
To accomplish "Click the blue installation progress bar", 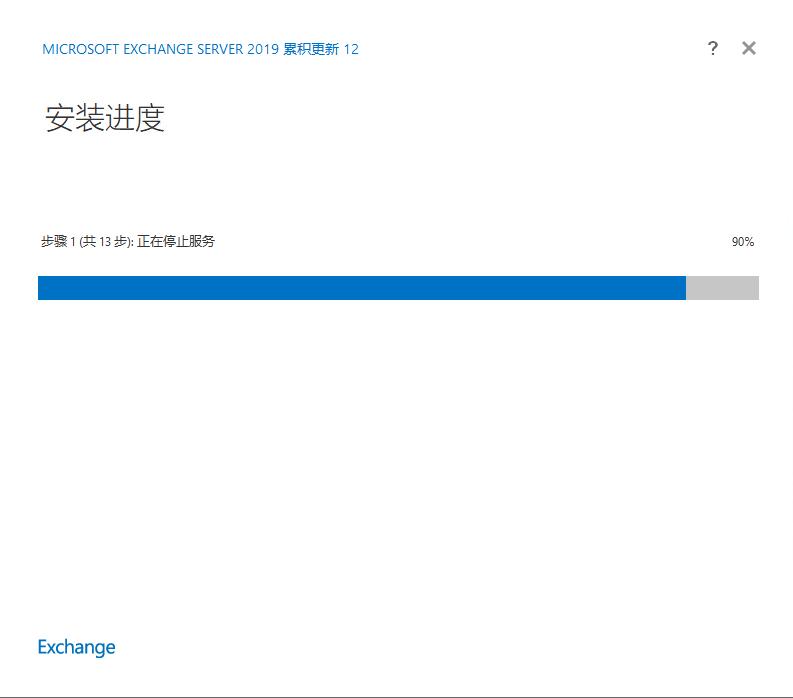I will 398,288.
